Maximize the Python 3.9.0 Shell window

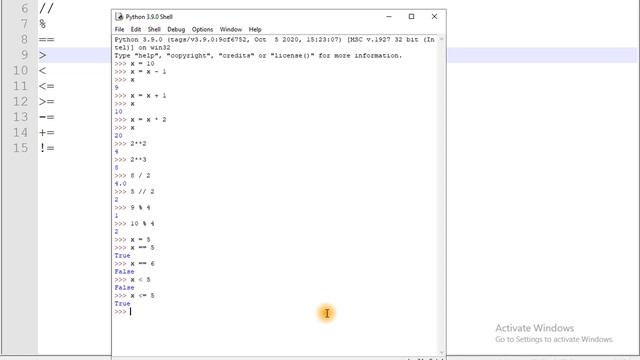pos(411,16)
